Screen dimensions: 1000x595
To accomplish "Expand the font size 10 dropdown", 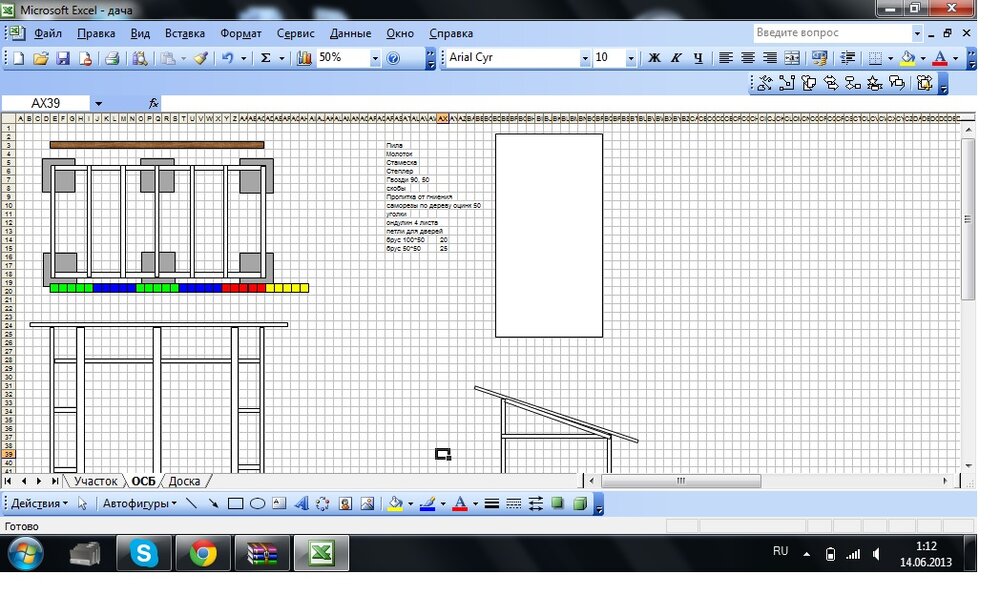I will pyautogui.click(x=631, y=58).
